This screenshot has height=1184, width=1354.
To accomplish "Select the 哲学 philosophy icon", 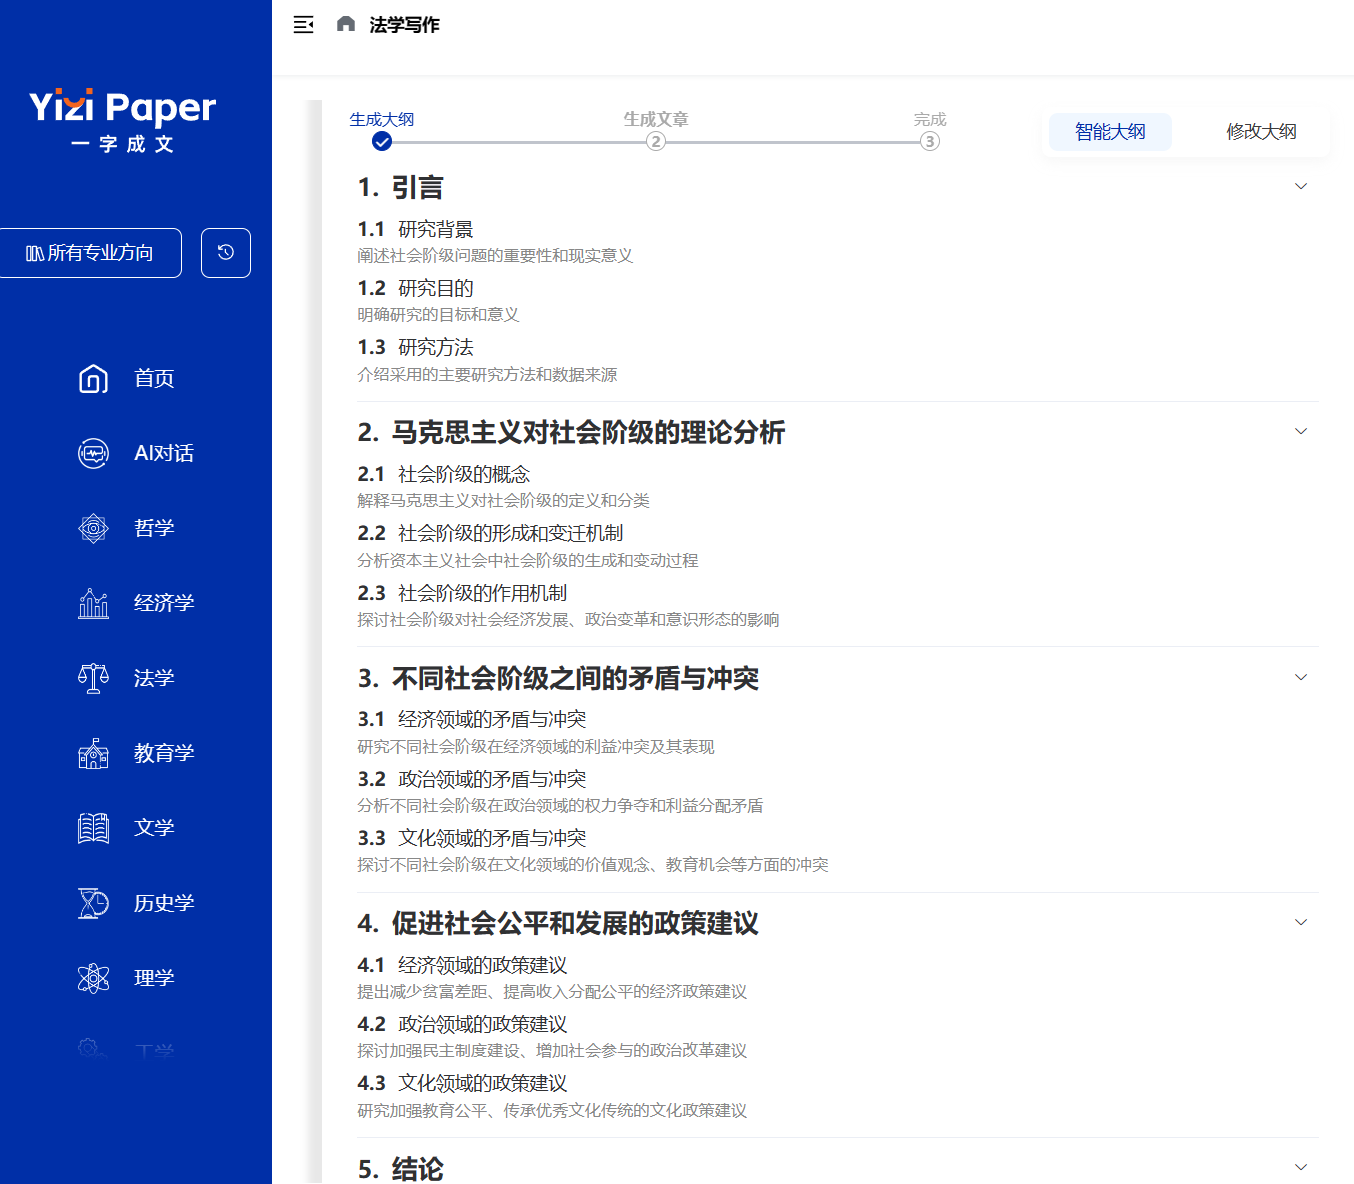I will (94, 528).
